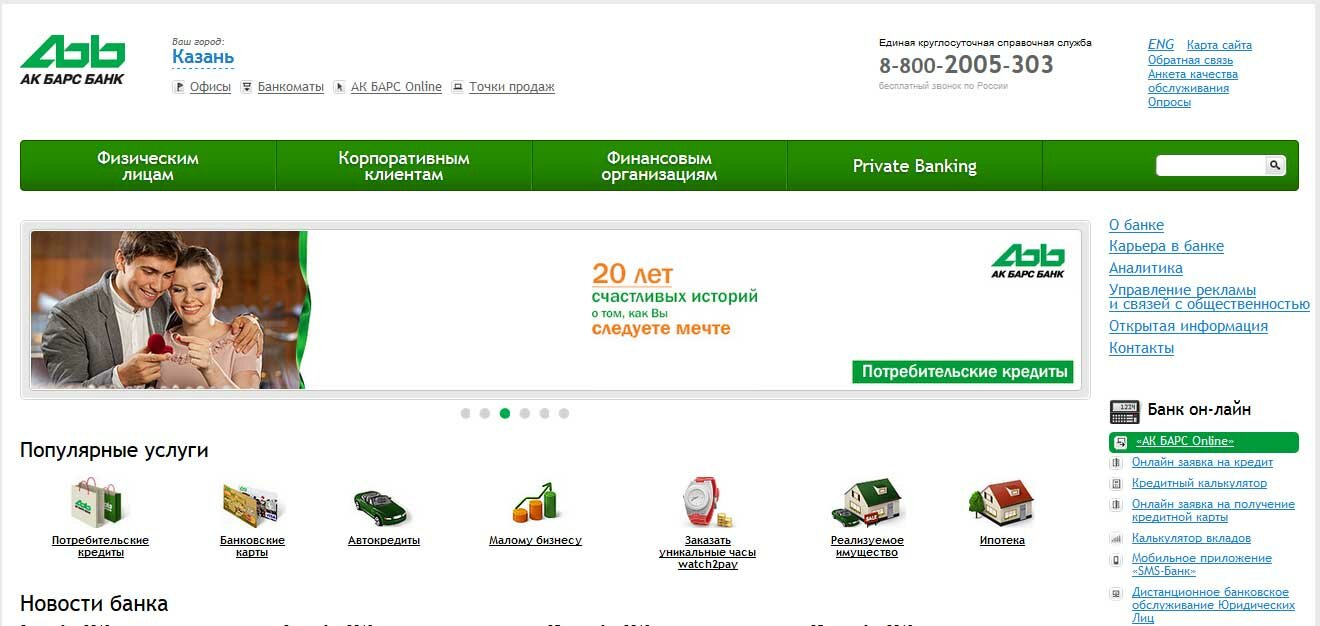Click the cursor icon beside АК БАРС Online
1320x626 pixels.
pos(340,87)
